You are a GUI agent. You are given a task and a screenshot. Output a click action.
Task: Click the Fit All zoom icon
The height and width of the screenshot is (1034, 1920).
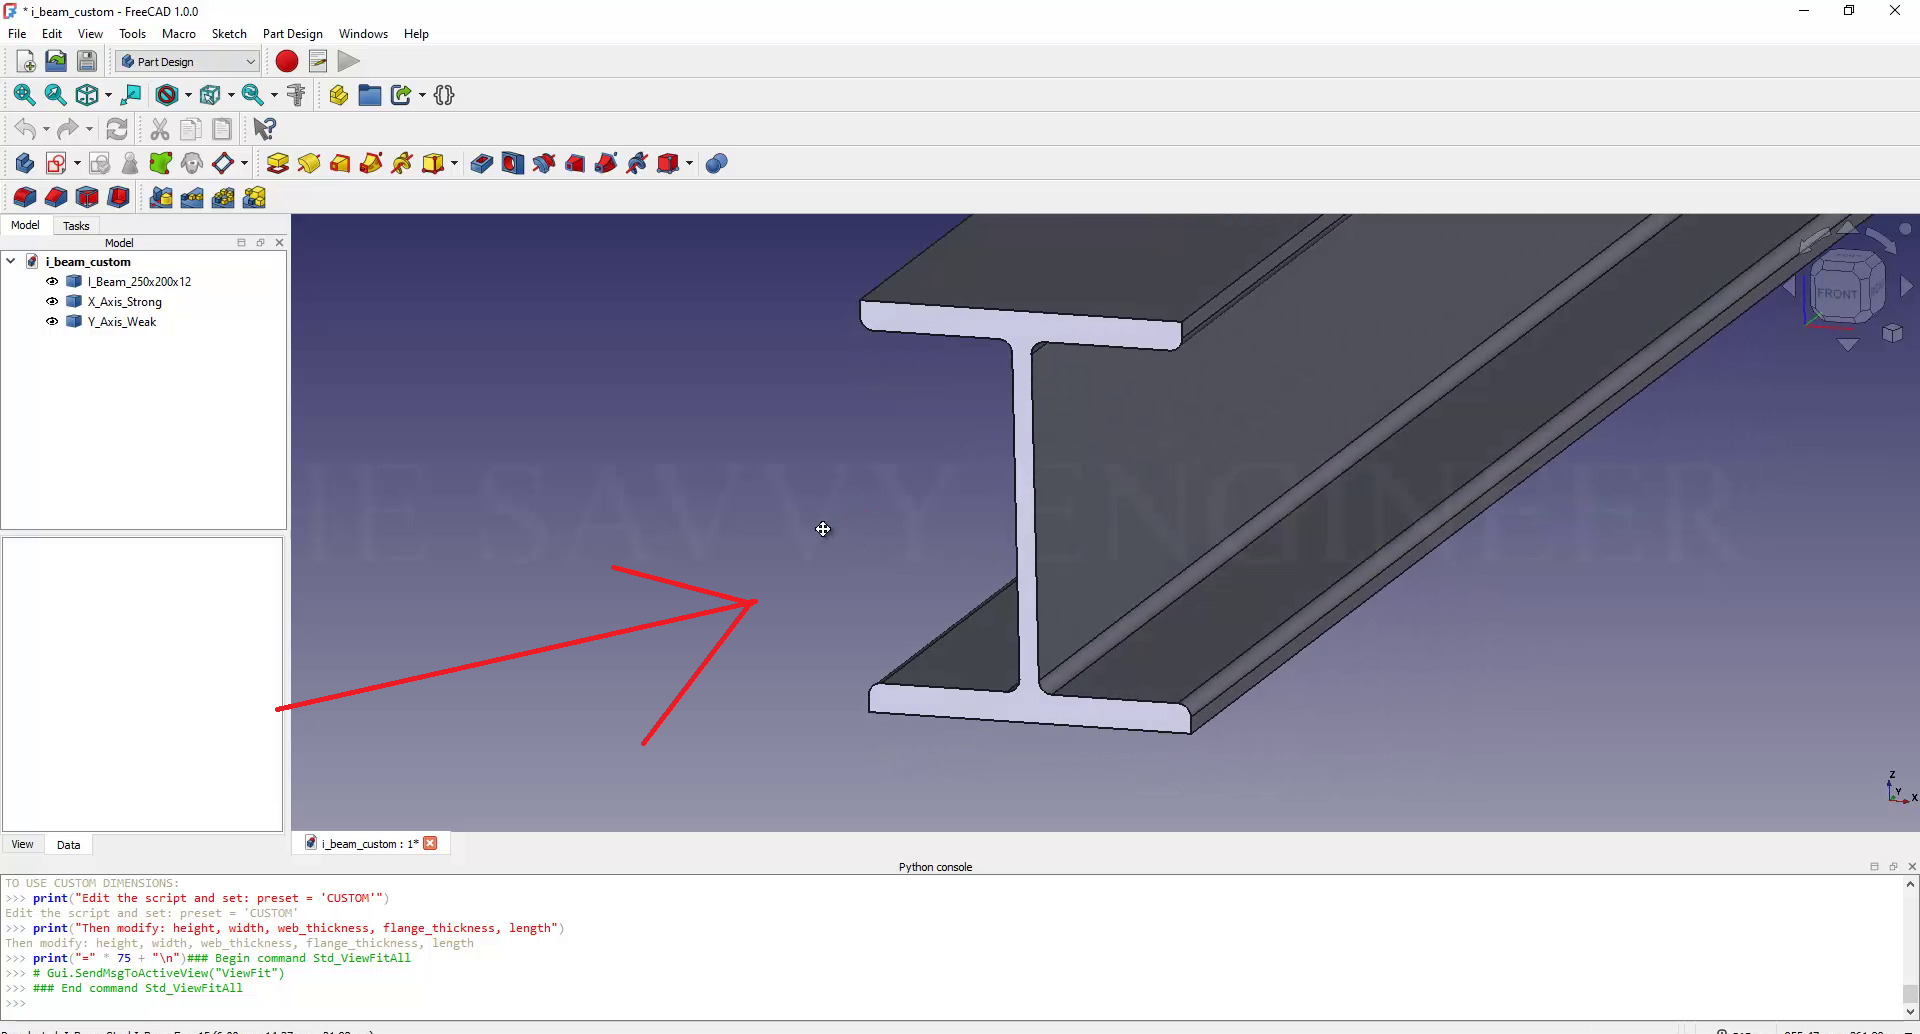pyautogui.click(x=24, y=96)
